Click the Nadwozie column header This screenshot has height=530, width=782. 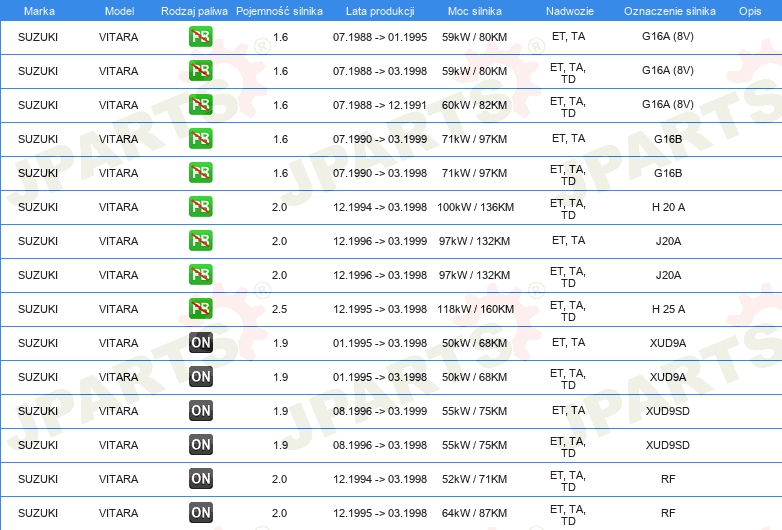(x=570, y=11)
